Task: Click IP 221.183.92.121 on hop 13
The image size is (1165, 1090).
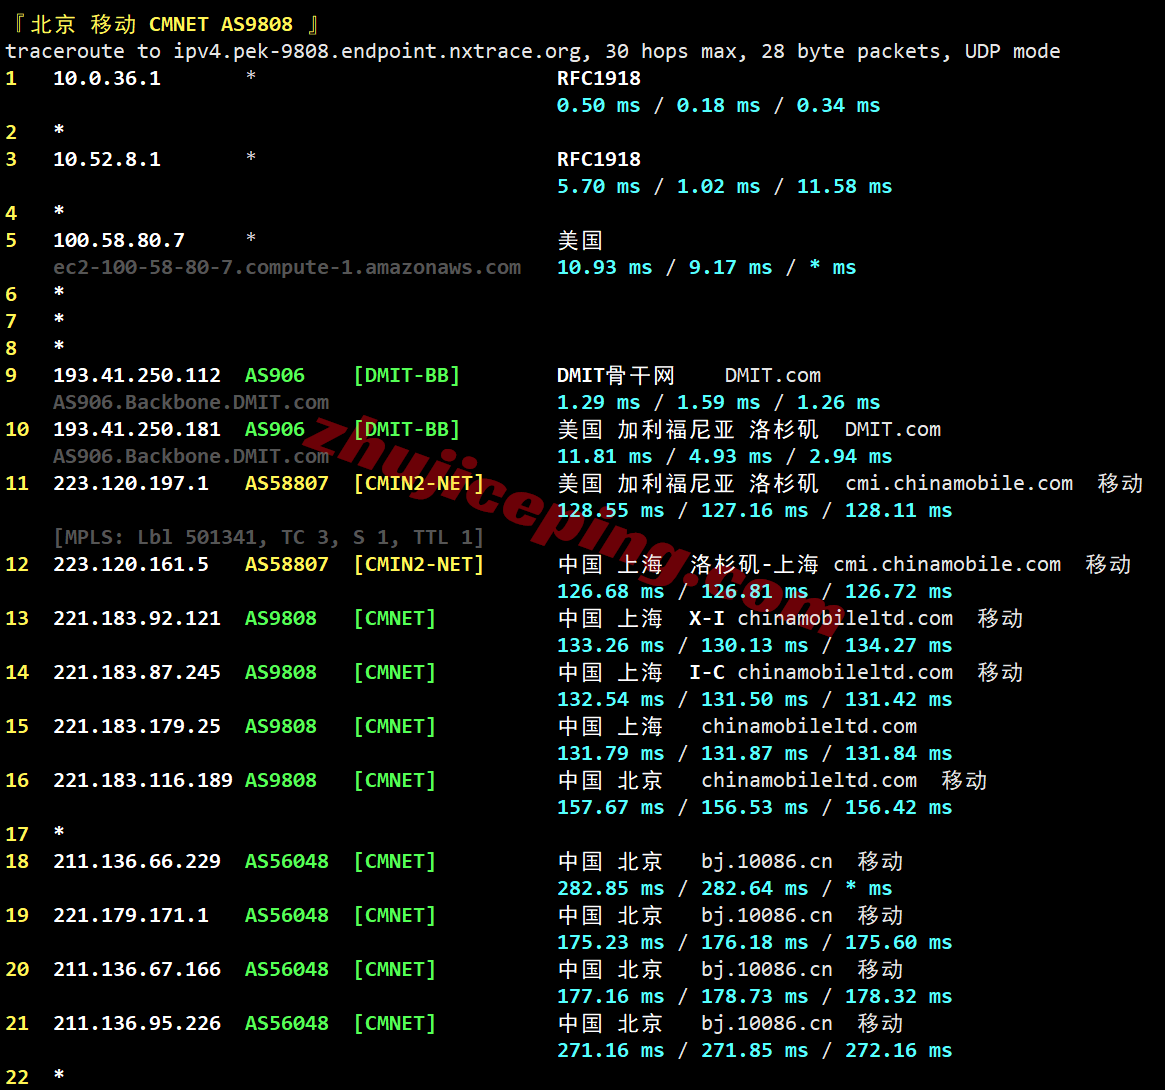Action: coord(137,618)
